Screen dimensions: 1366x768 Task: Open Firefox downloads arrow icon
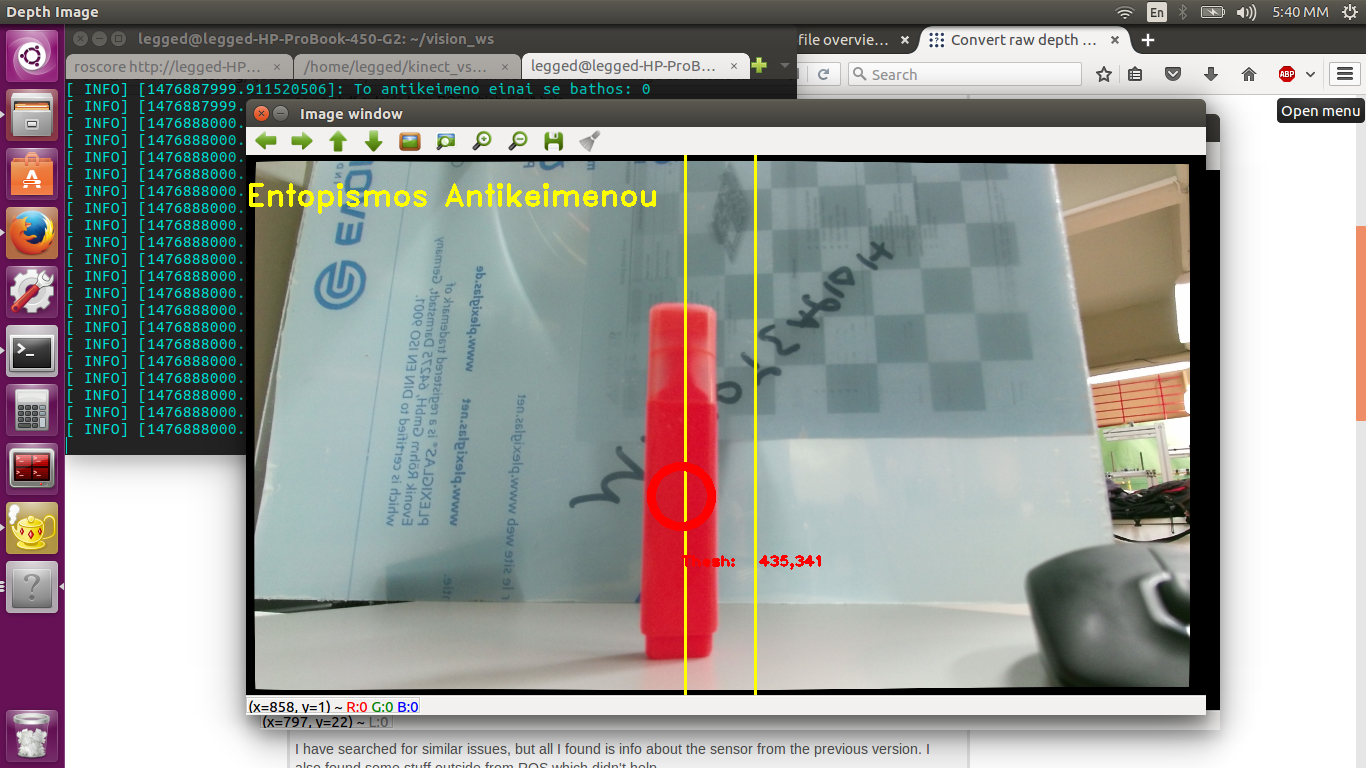[1211, 74]
